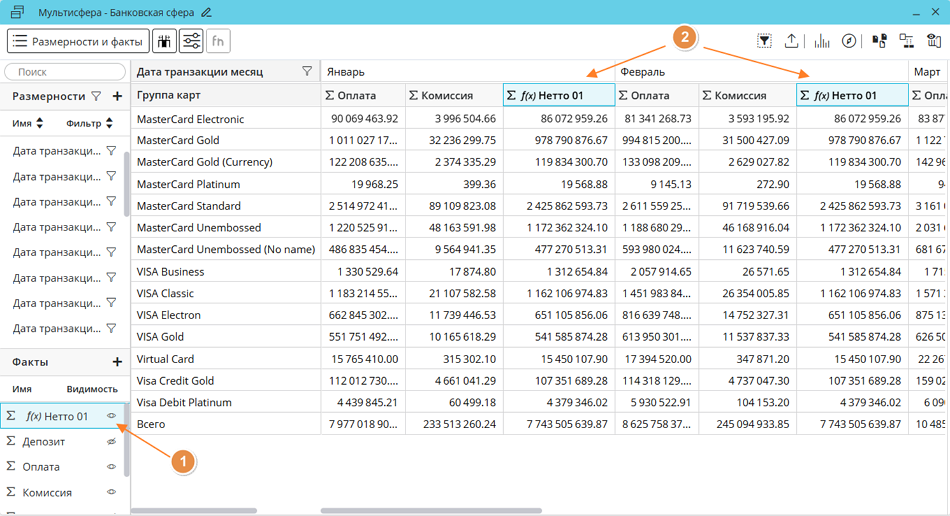Click the hierarchy tree icon in the toolbar
The height and width of the screenshot is (516, 950).
[x=906, y=41]
